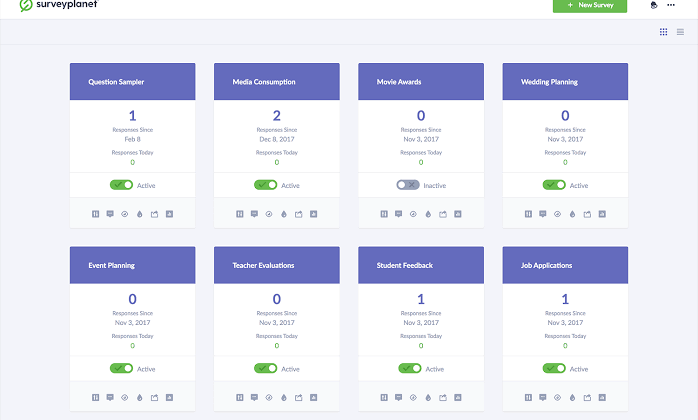Screen dimensions: 698x420
Task: Click eye preview icon on Question Sampler
Action: (125, 214)
